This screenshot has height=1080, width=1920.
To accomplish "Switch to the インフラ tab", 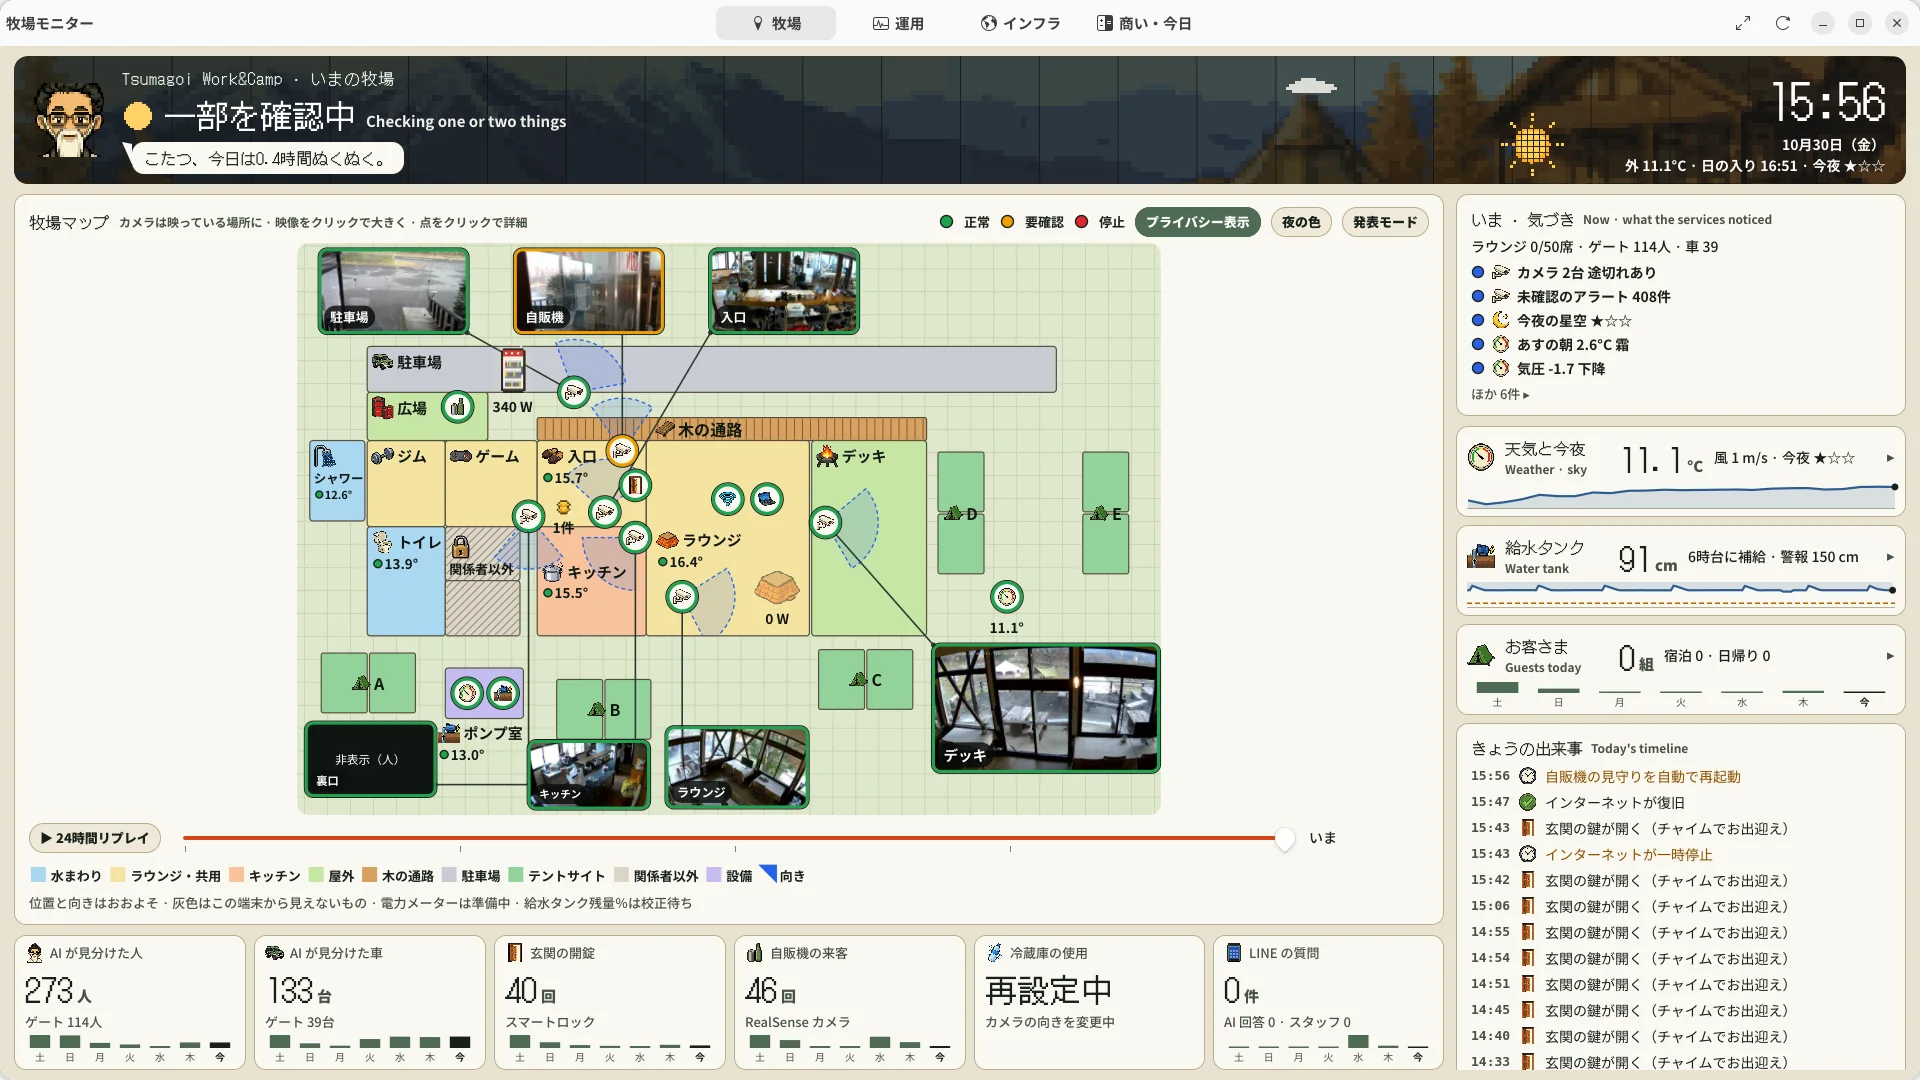I will (x=1020, y=23).
